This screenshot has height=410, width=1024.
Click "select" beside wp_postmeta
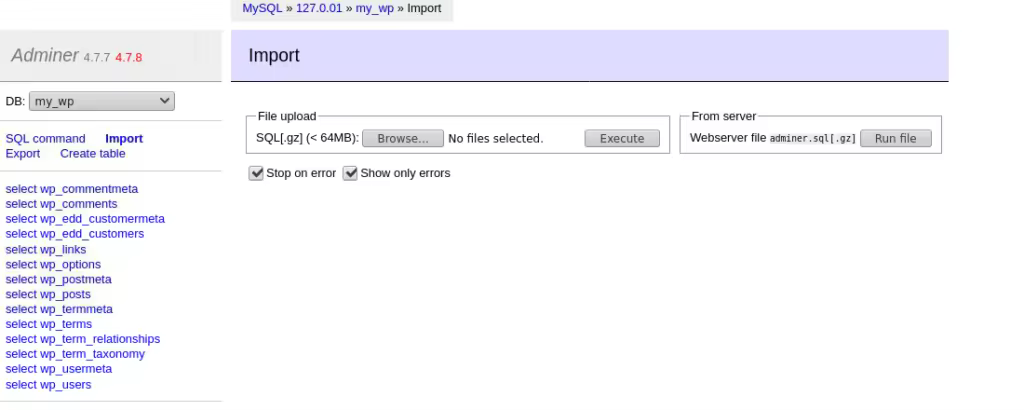pyautogui.click(x=21, y=279)
